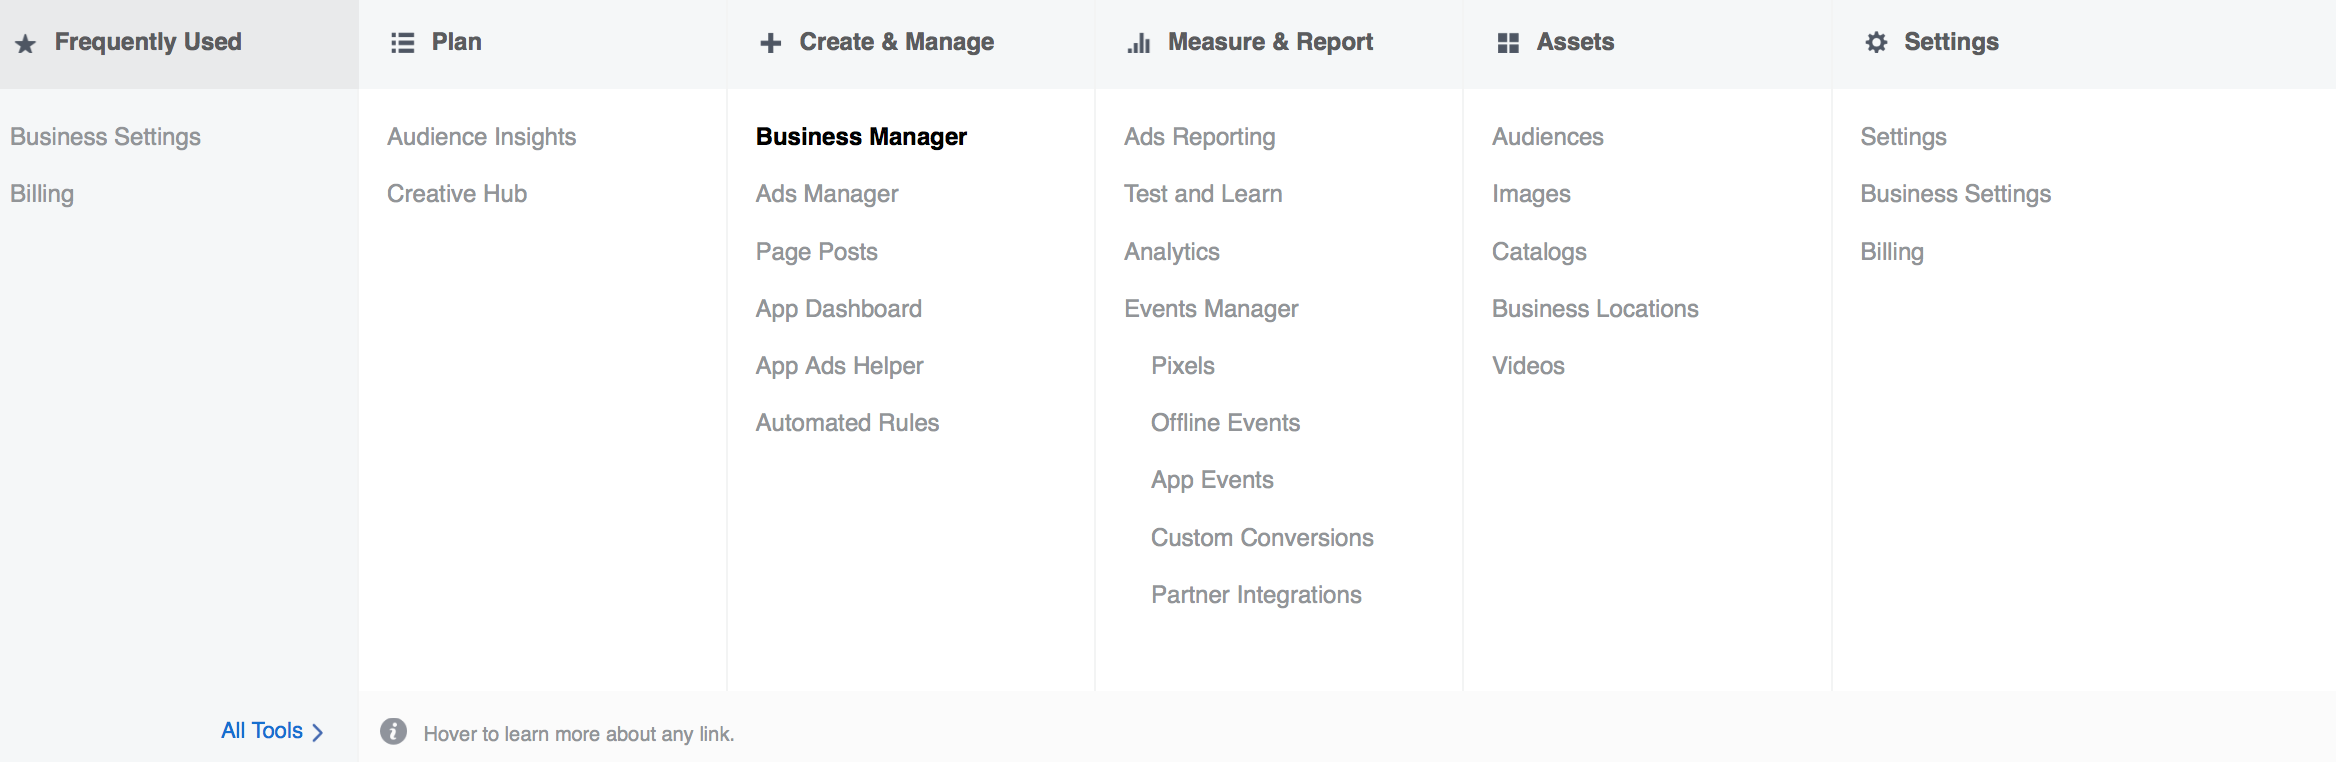Open Creative Hub
The width and height of the screenshot is (2336, 762).
click(x=457, y=194)
